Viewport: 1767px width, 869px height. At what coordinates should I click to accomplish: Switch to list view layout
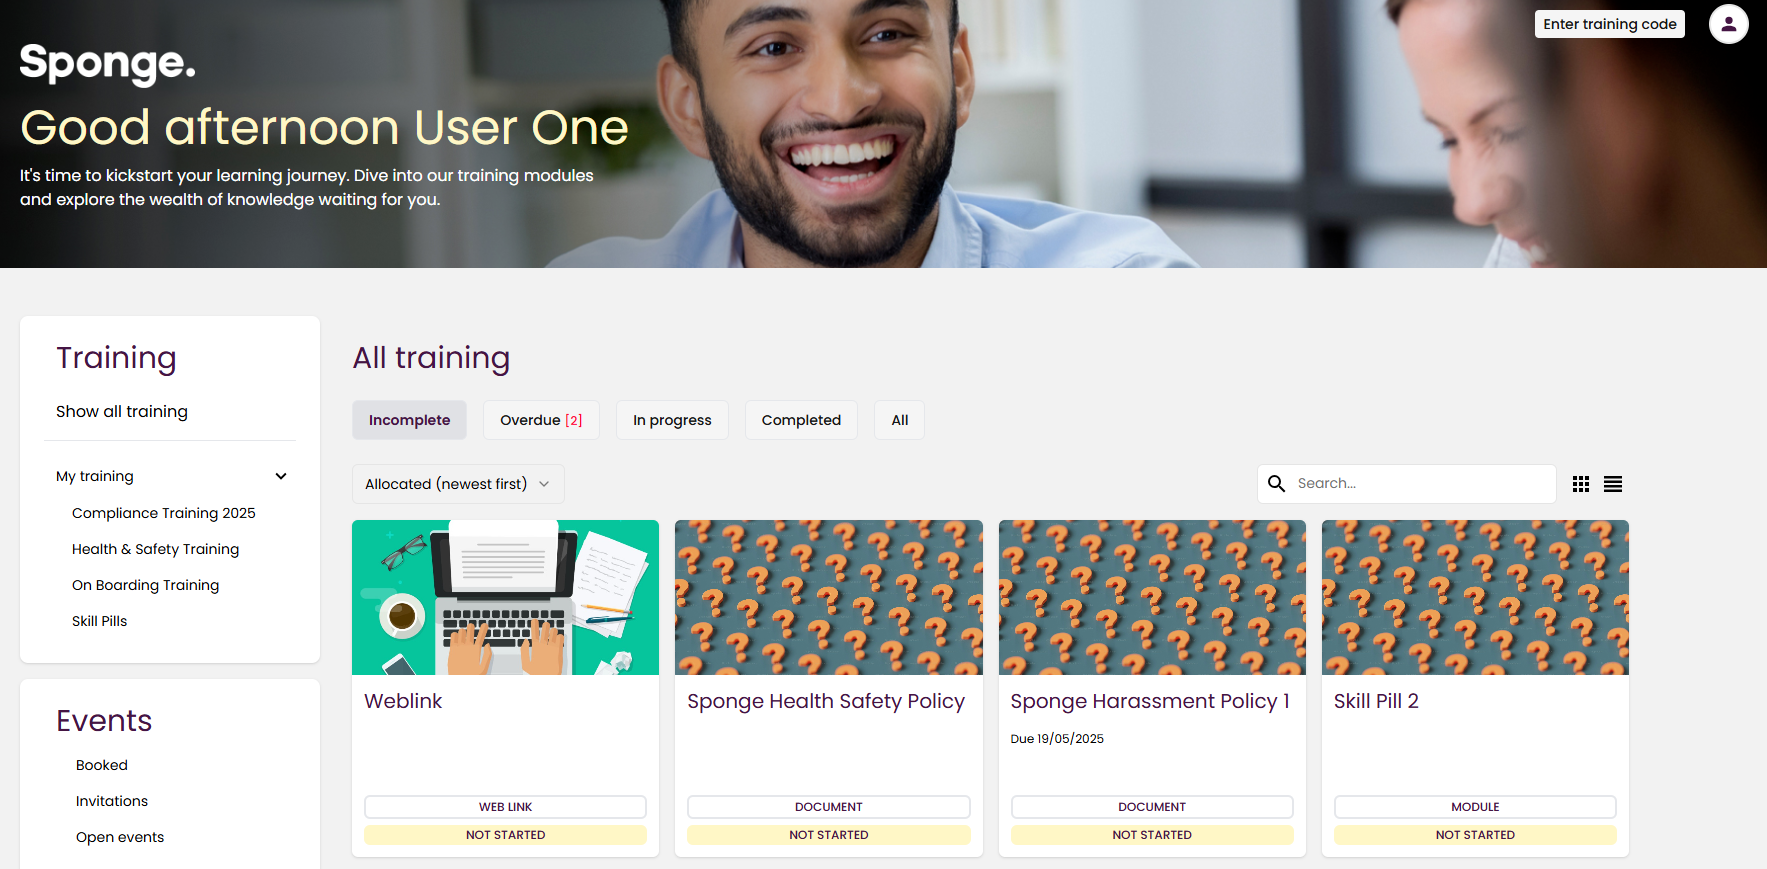(1613, 484)
